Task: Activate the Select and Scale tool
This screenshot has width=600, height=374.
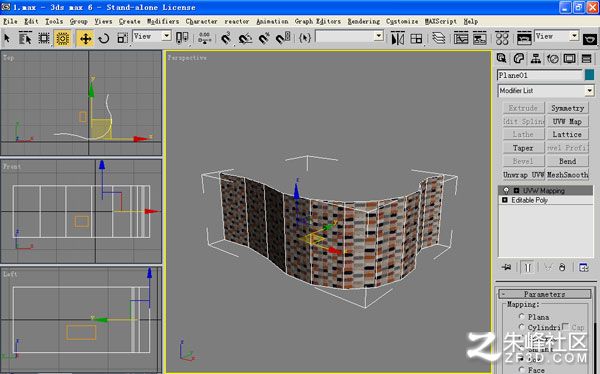Action: (122, 38)
